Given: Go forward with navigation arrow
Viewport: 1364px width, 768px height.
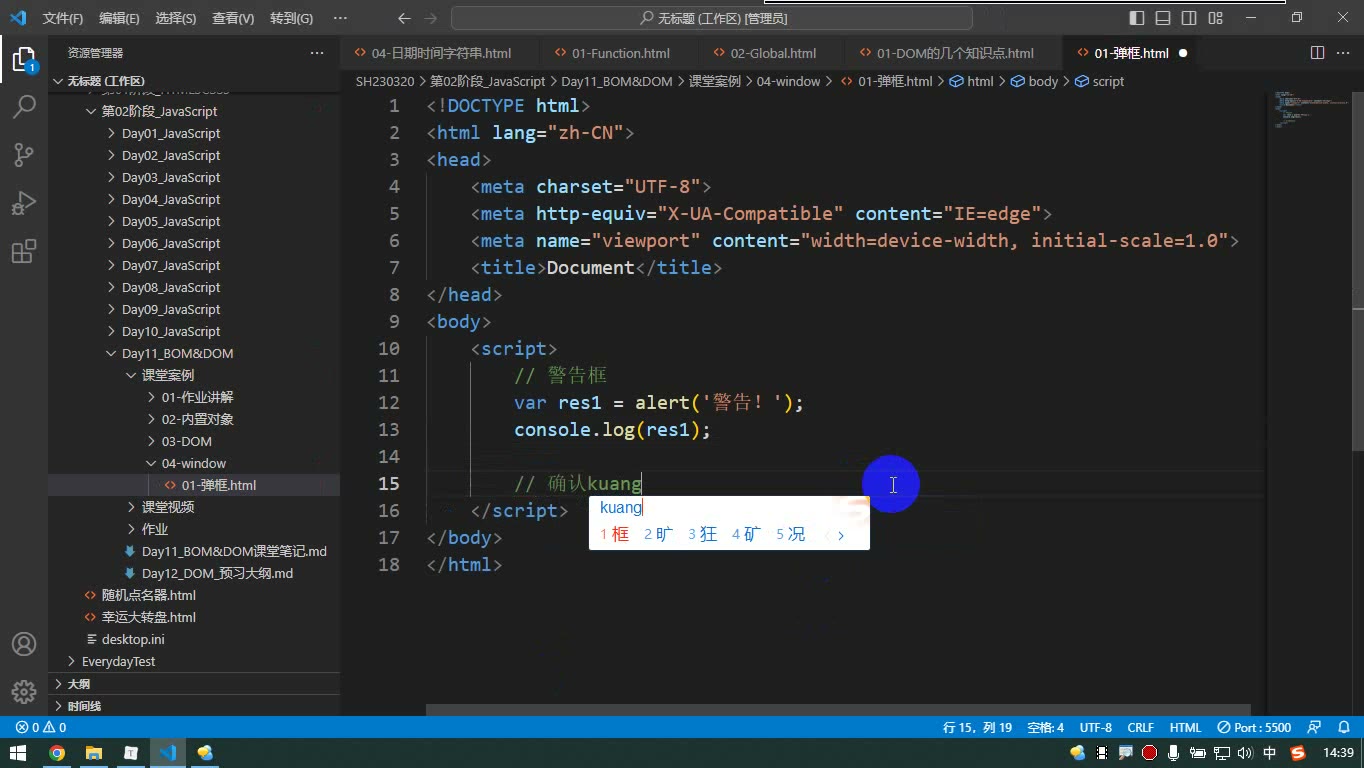Looking at the screenshot, I should pyautogui.click(x=431, y=18).
